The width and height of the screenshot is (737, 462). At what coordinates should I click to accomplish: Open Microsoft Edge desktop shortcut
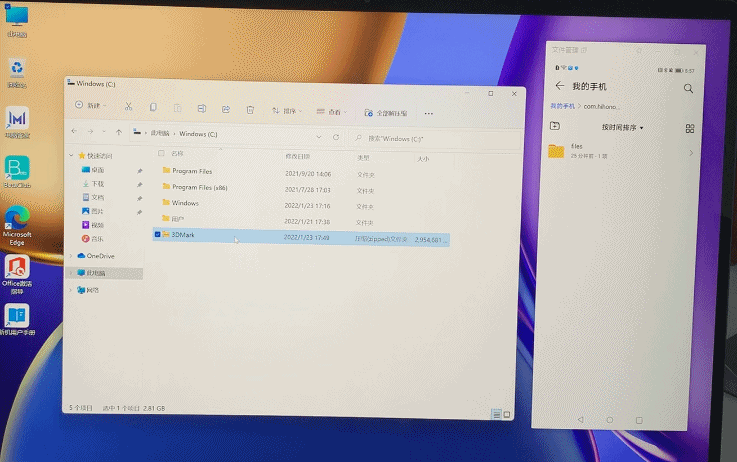click(x=17, y=226)
